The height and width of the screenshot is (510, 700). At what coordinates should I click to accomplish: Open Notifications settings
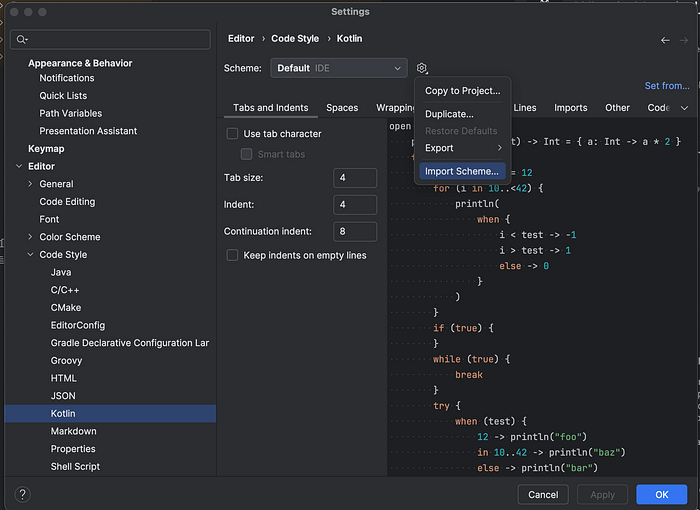[x=67, y=78]
